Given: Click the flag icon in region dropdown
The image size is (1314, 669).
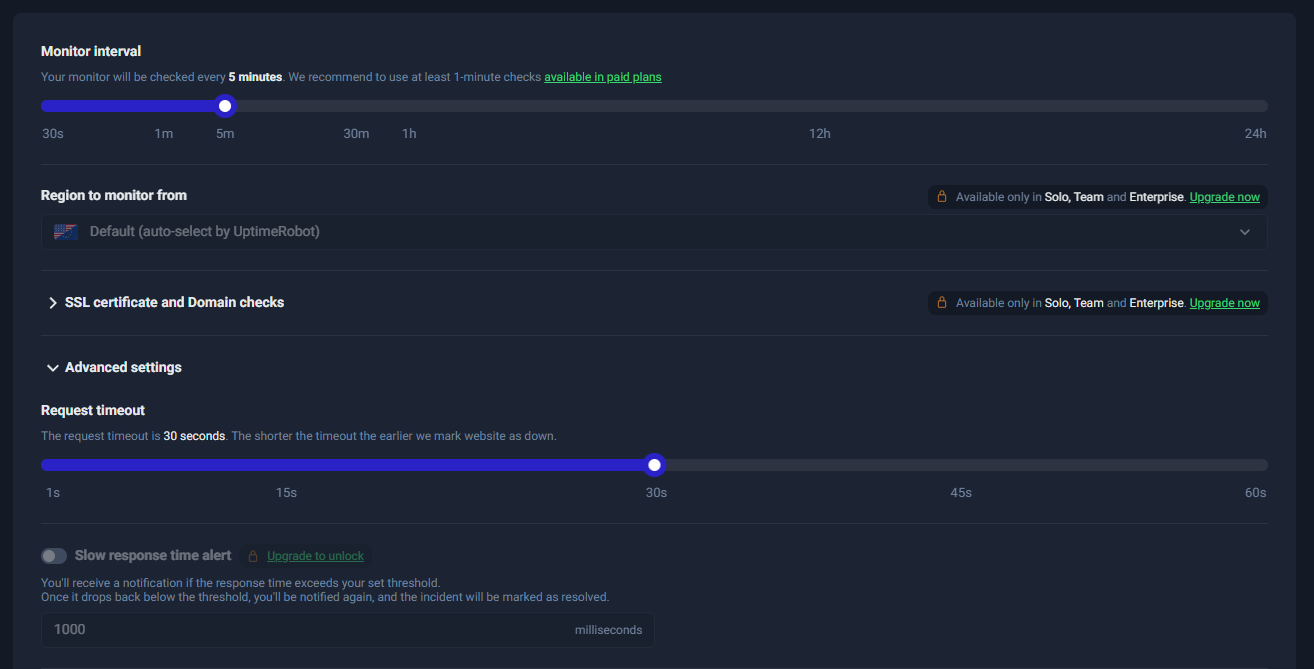Looking at the screenshot, I should (x=66, y=232).
